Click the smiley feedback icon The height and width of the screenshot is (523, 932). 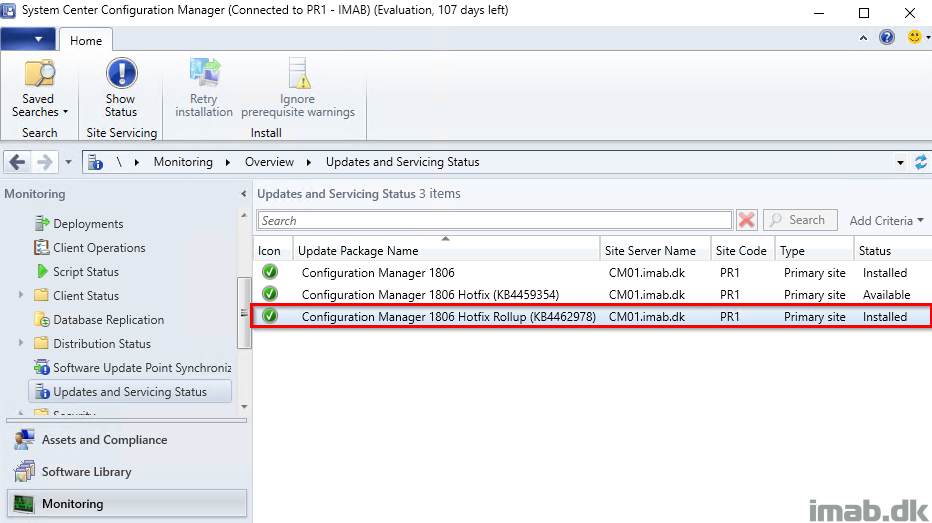point(914,37)
